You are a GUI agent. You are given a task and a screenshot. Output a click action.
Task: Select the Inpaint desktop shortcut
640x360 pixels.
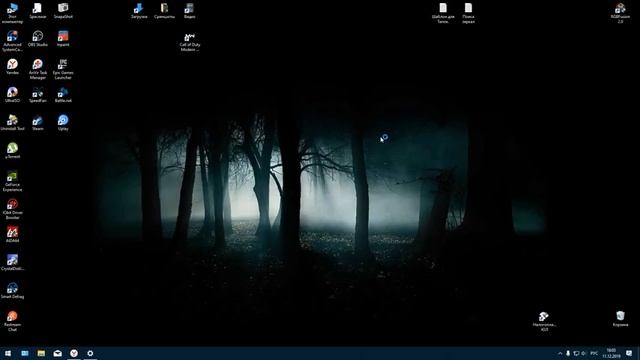click(x=63, y=39)
